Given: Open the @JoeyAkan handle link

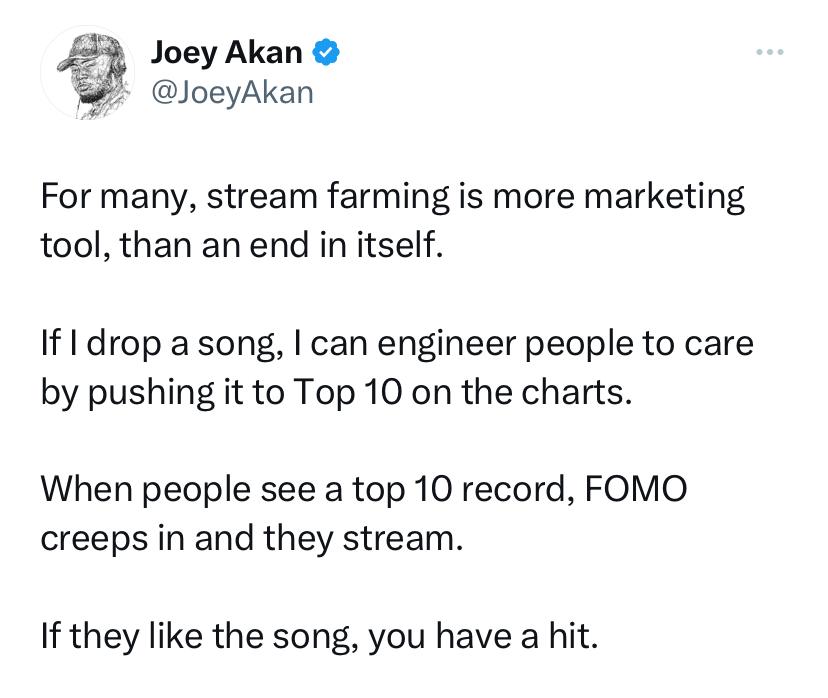Looking at the screenshot, I should pyautogui.click(x=232, y=93).
